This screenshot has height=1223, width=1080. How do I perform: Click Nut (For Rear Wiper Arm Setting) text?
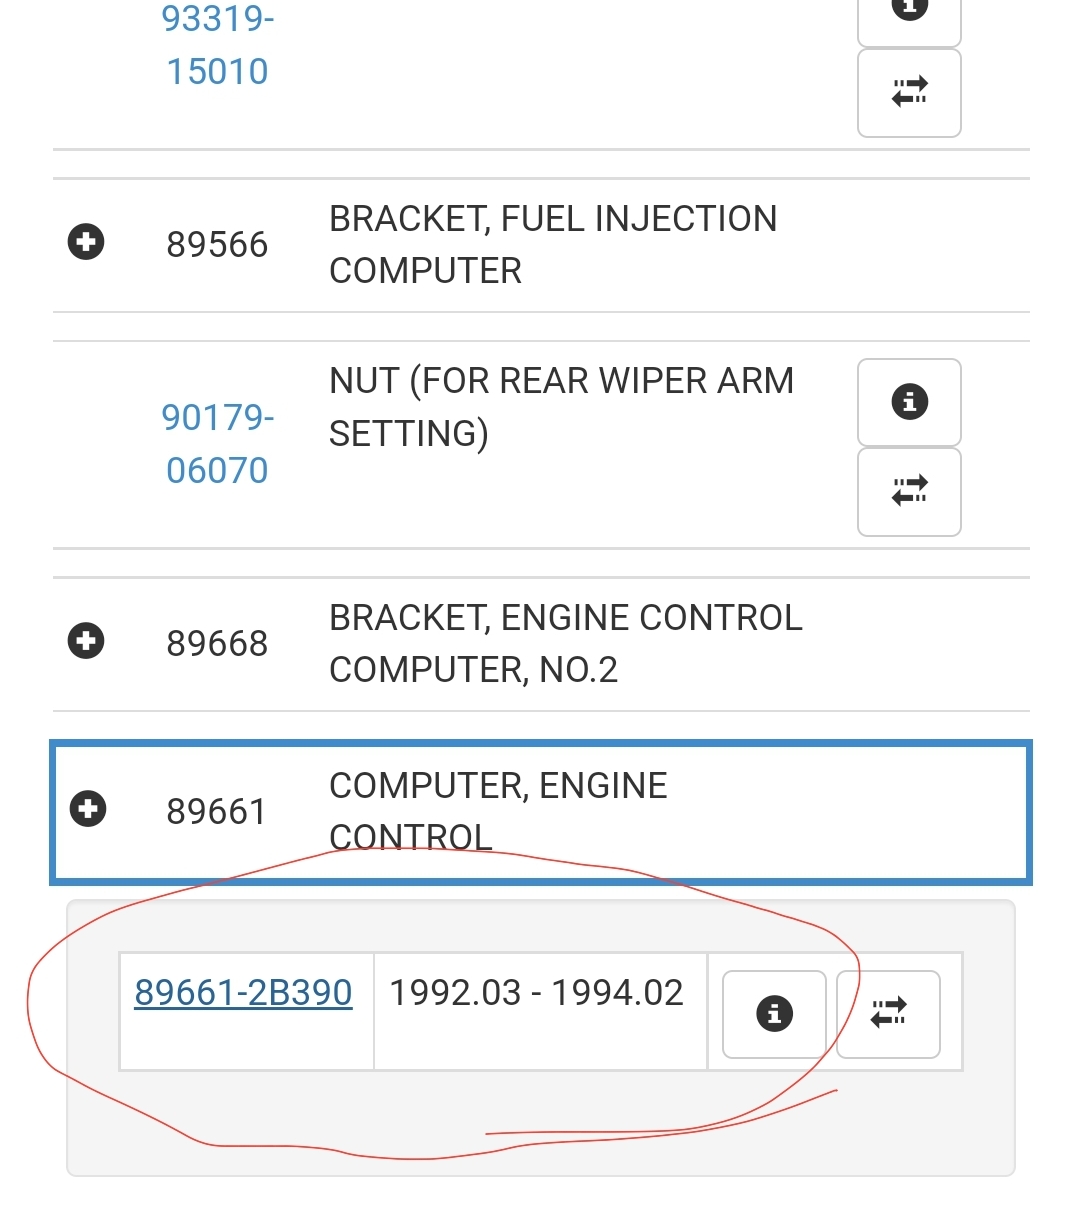click(560, 407)
